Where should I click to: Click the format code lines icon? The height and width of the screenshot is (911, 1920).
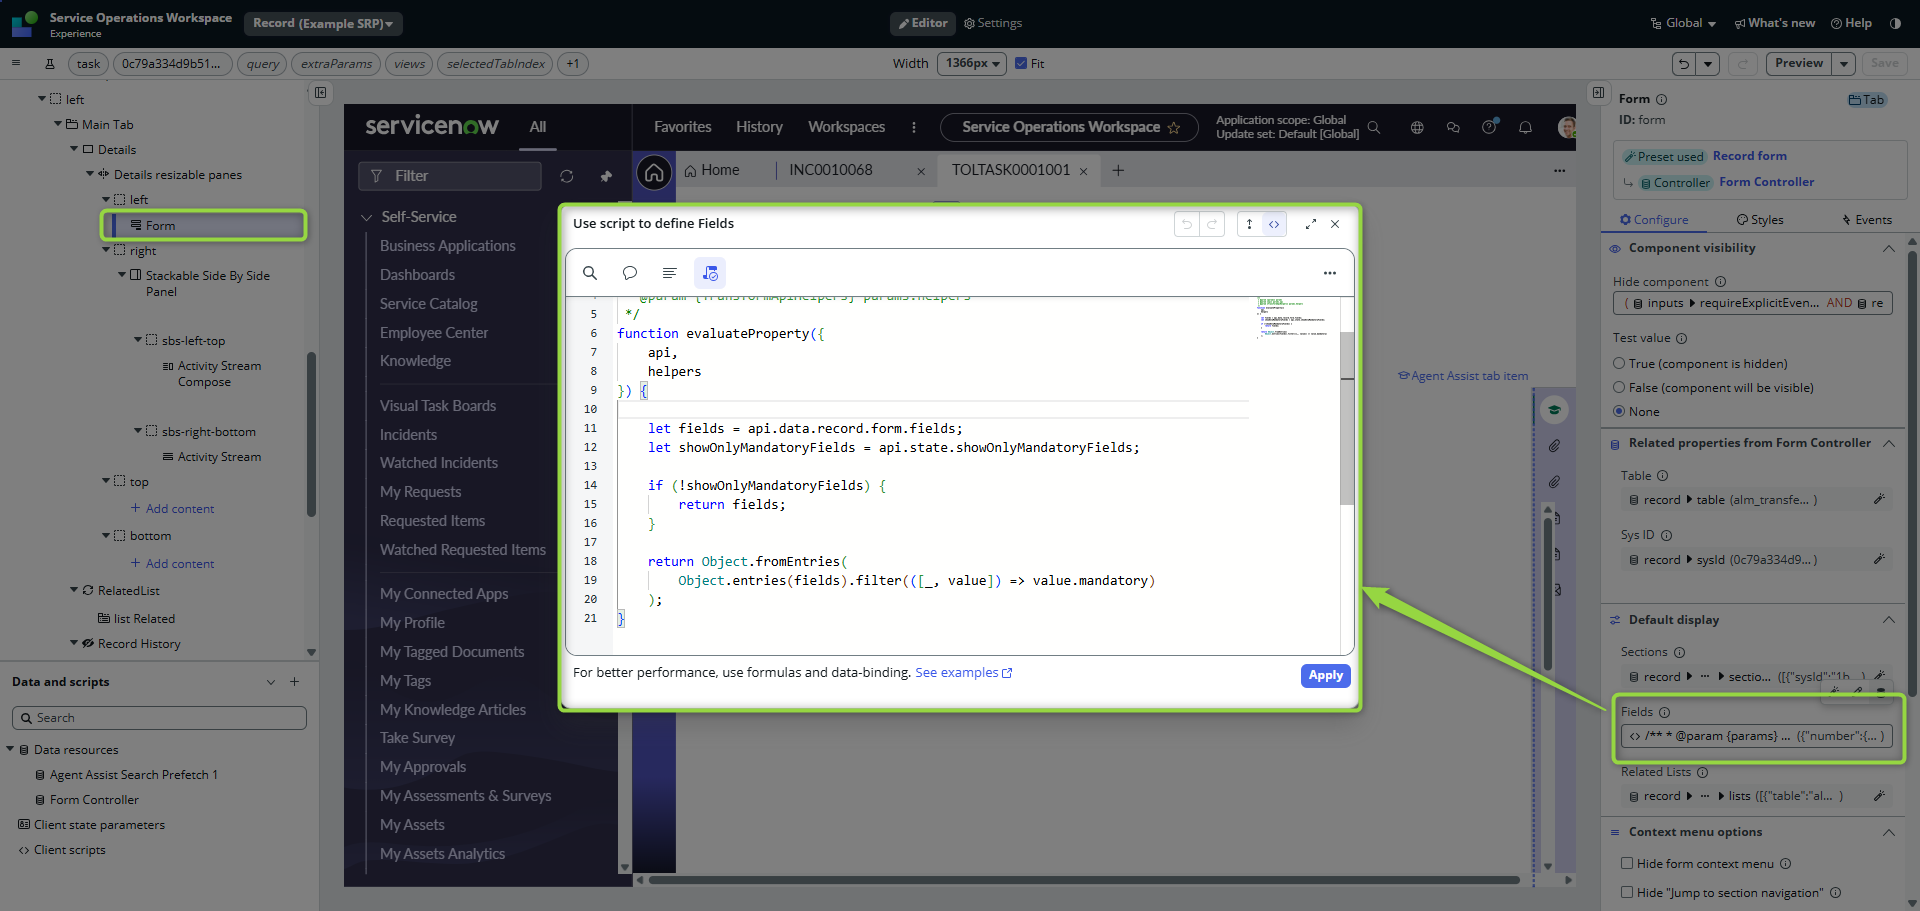click(670, 273)
